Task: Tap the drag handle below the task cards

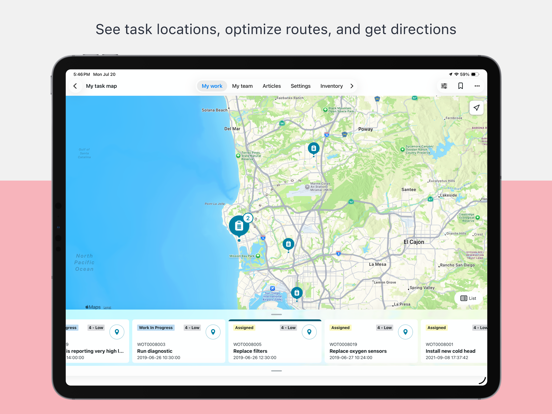Action: pyautogui.click(x=276, y=371)
